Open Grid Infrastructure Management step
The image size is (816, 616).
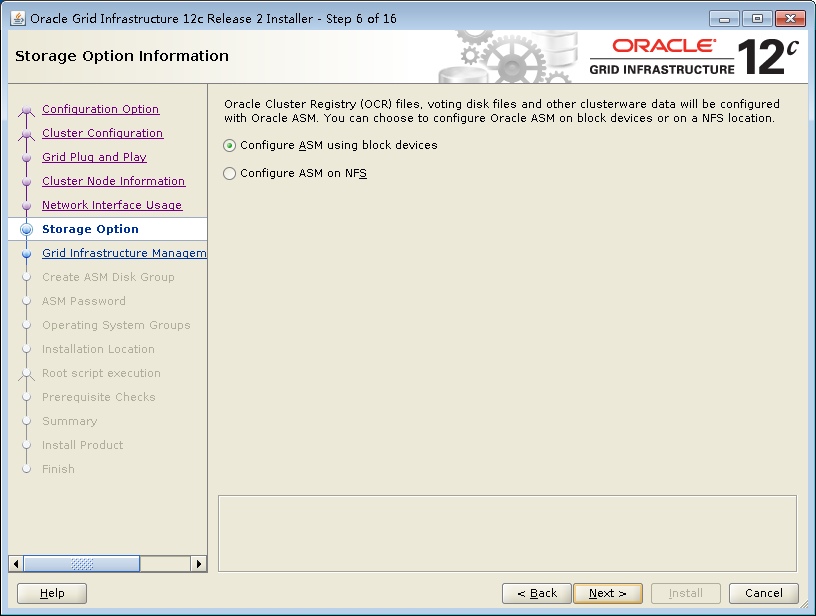(123, 253)
